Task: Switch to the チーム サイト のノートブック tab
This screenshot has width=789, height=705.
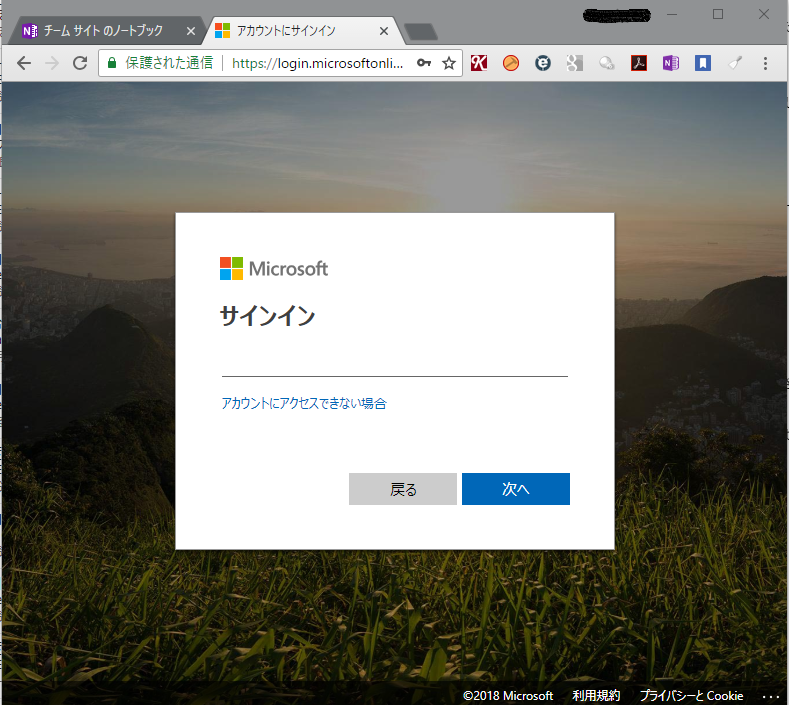Action: [103, 31]
